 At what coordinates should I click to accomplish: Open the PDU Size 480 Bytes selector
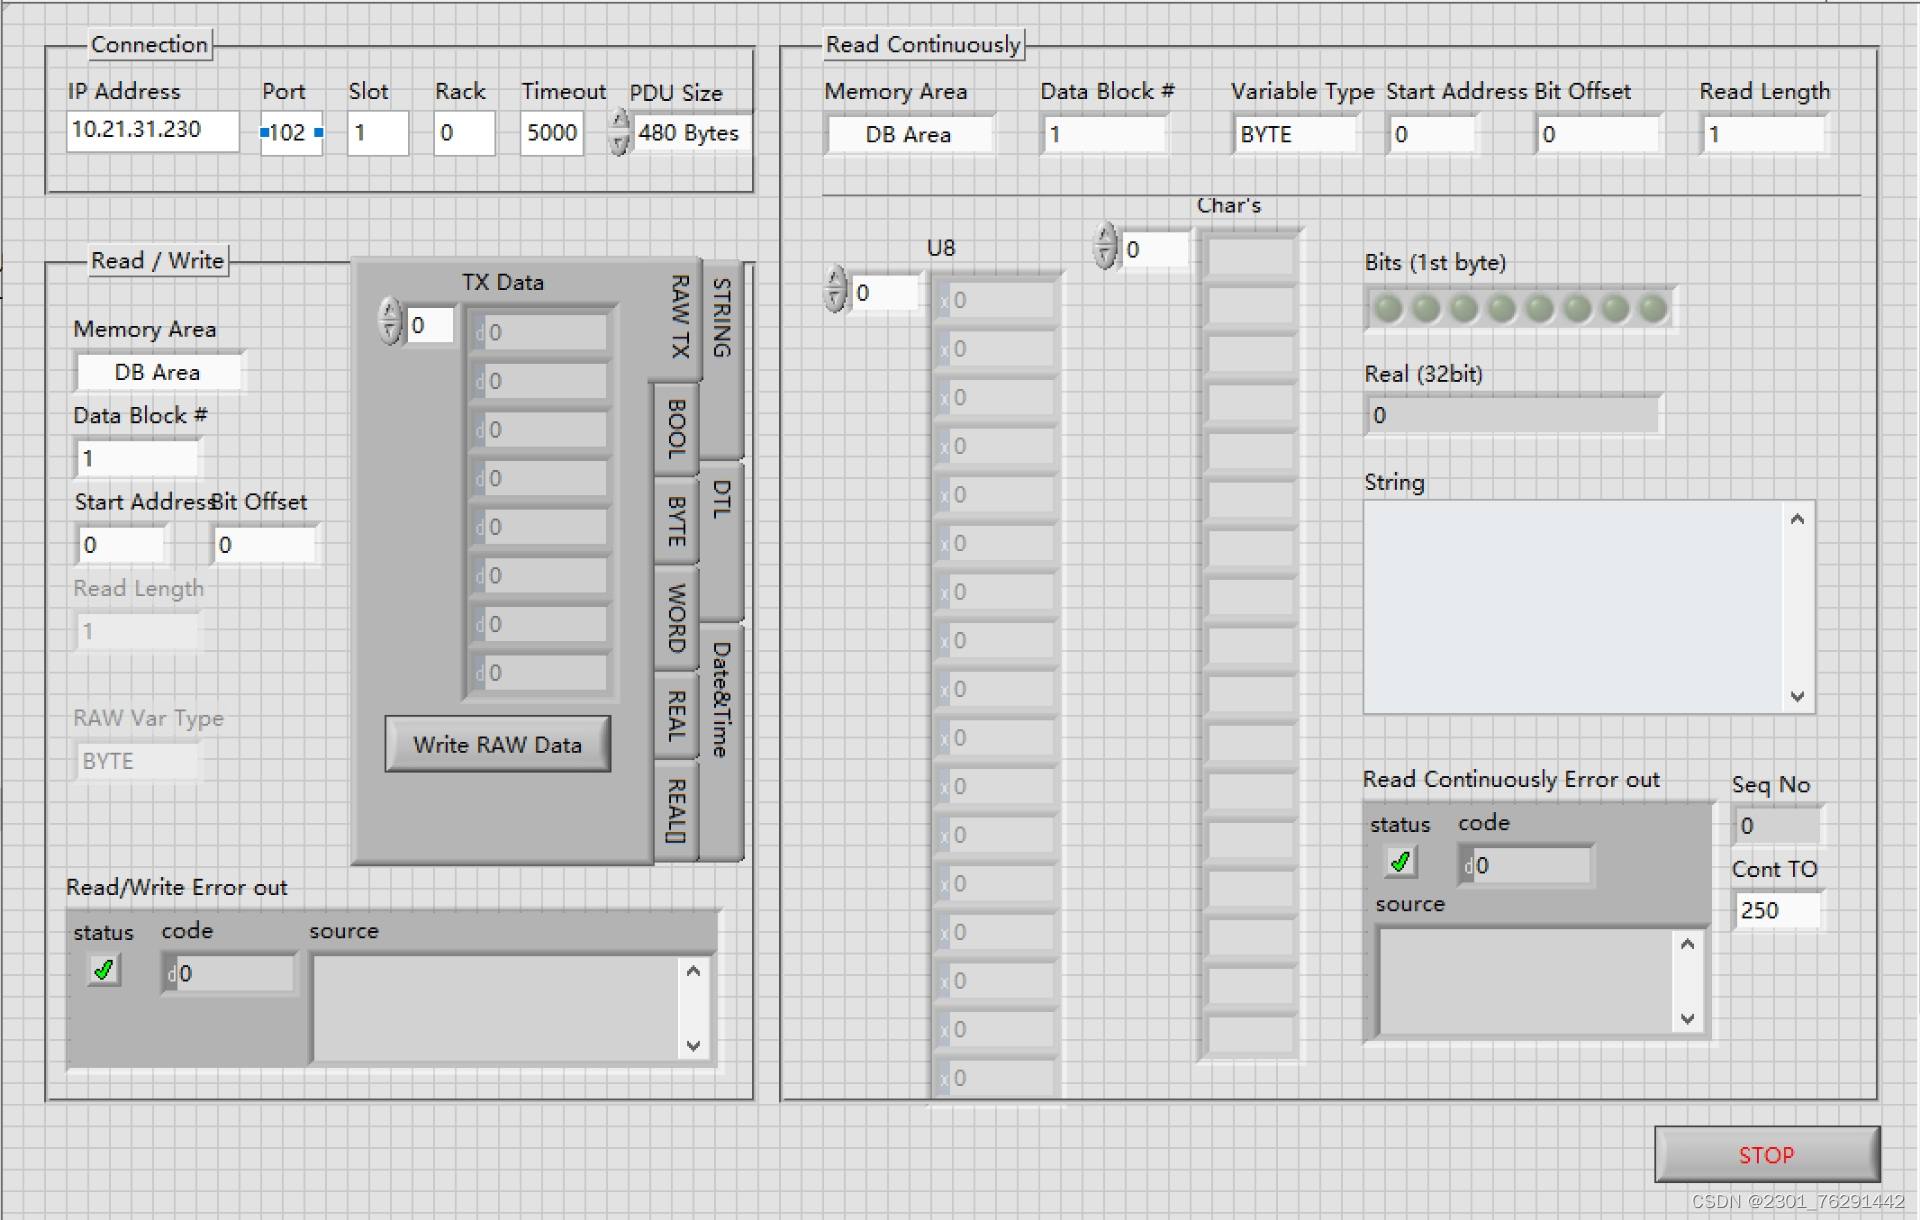(690, 132)
